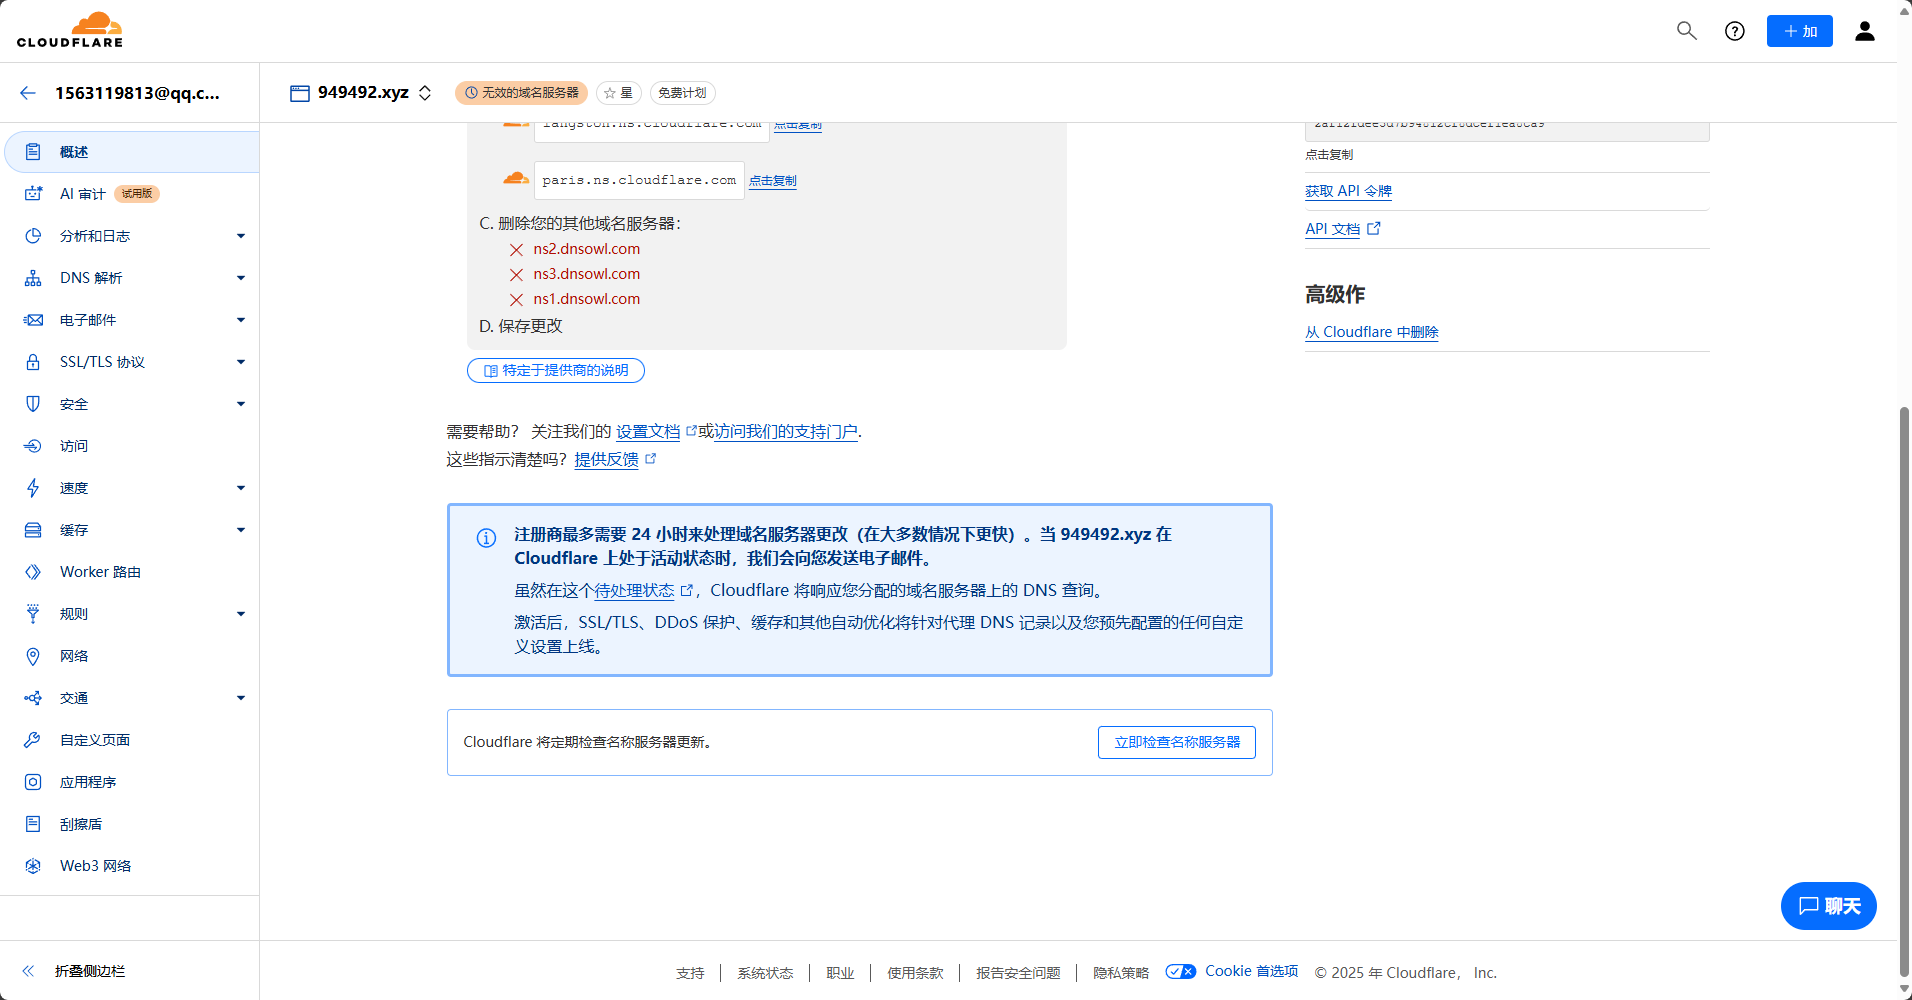Click the 概述 overview sidebar icon
Screen dimensions: 1912x1000
pyautogui.click(x=33, y=152)
